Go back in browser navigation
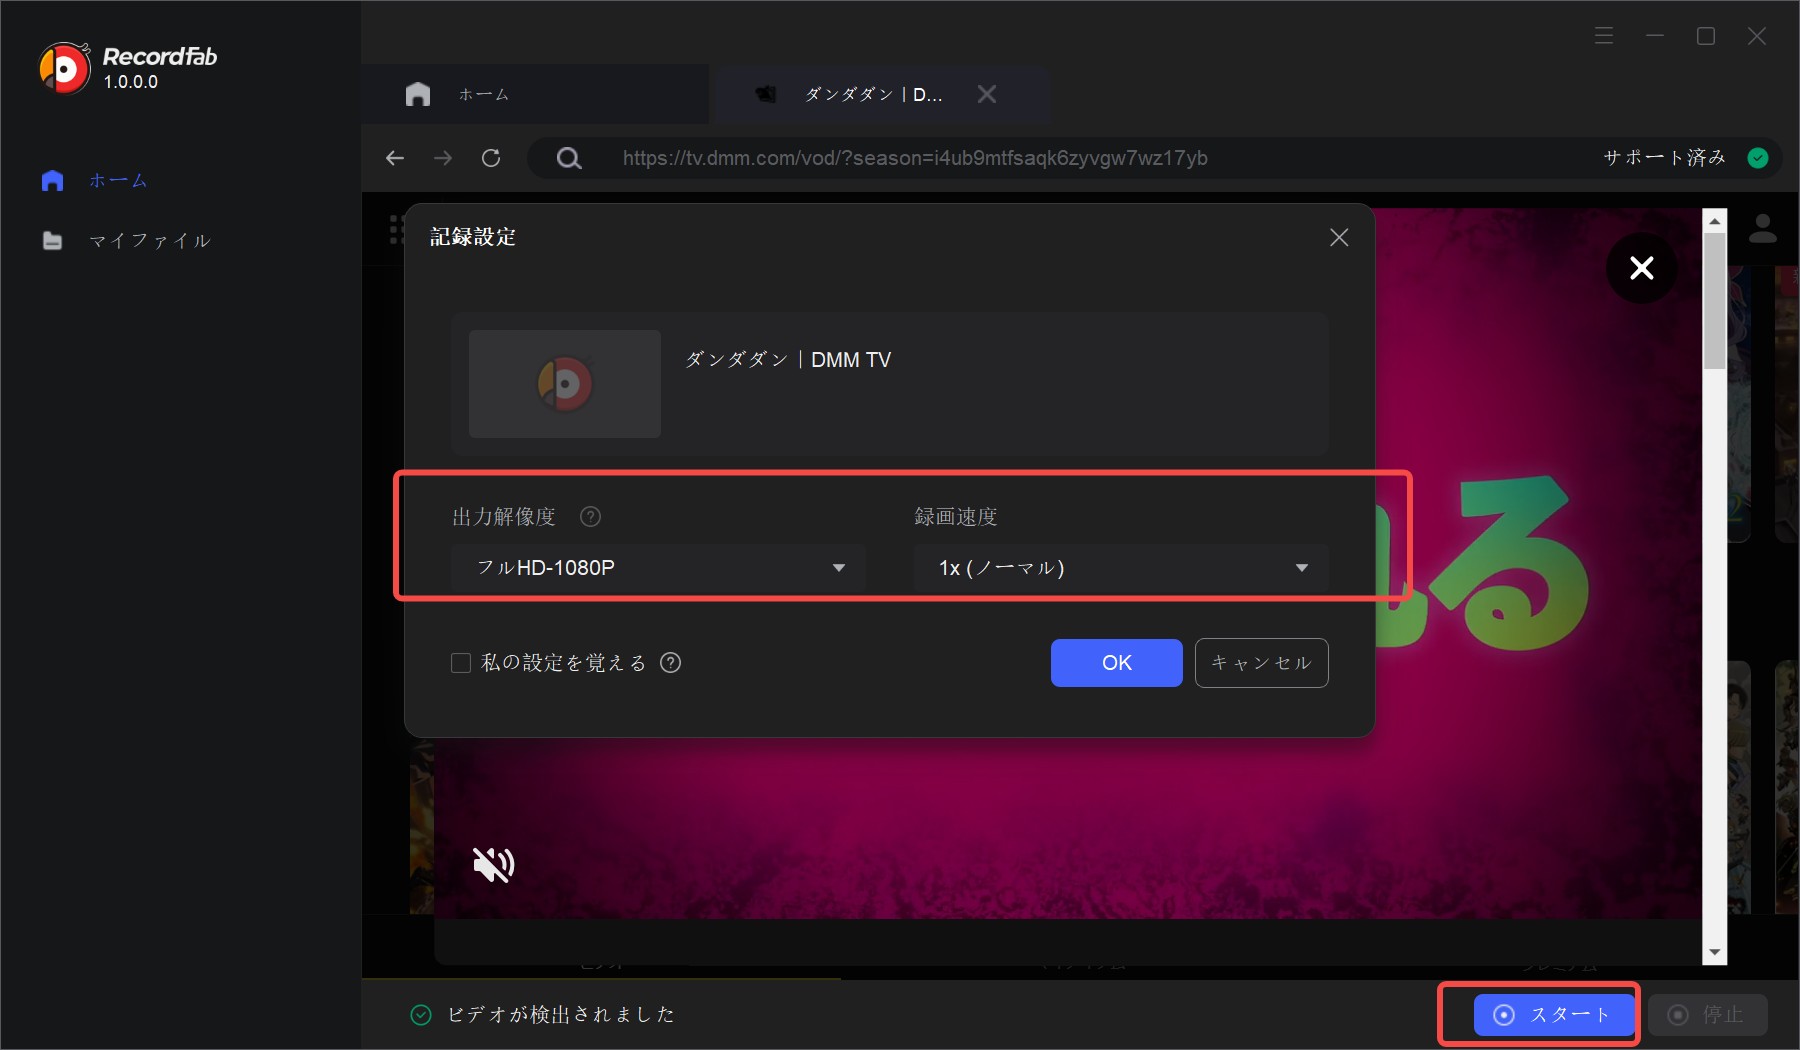Image resolution: width=1800 pixels, height=1050 pixels. (x=395, y=158)
